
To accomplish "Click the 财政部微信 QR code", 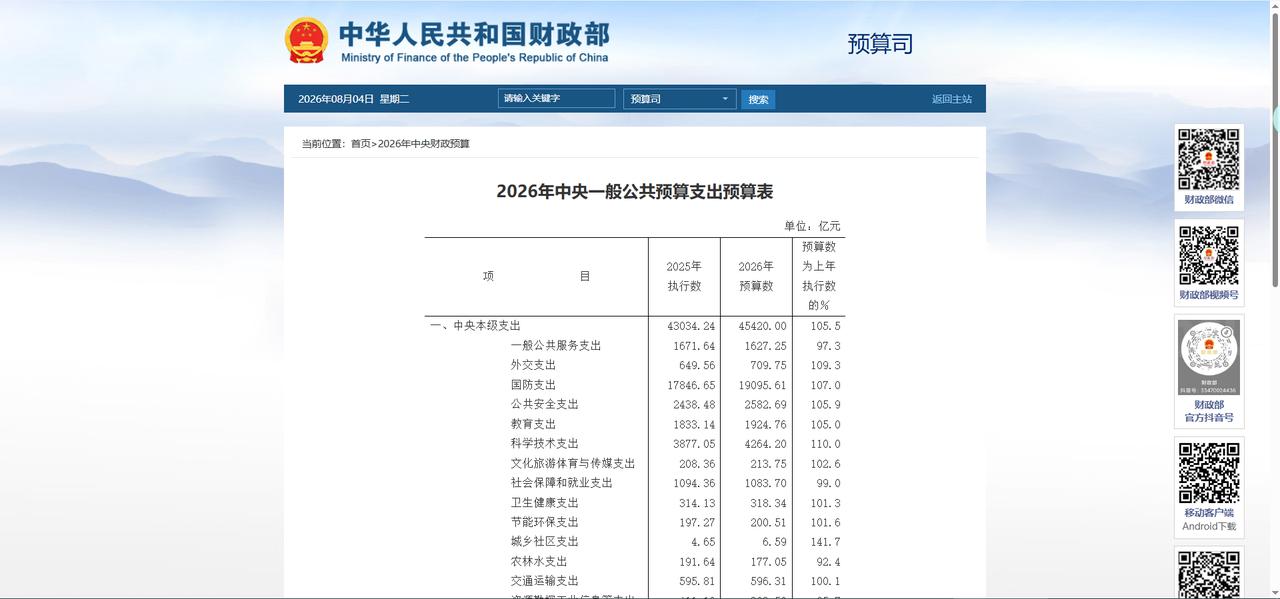I will pyautogui.click(x=1208, y=159).
